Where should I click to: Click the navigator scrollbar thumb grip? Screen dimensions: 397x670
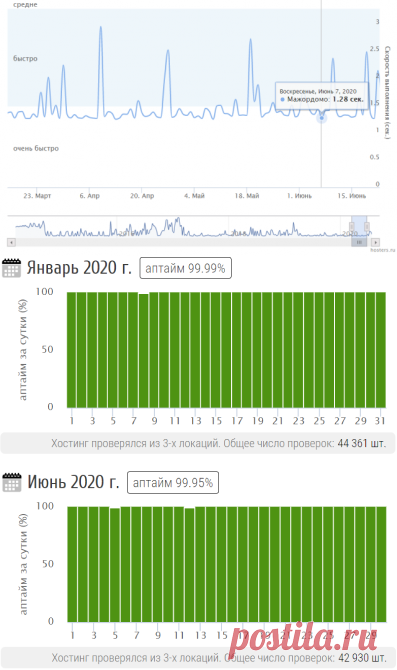point(359,242)
